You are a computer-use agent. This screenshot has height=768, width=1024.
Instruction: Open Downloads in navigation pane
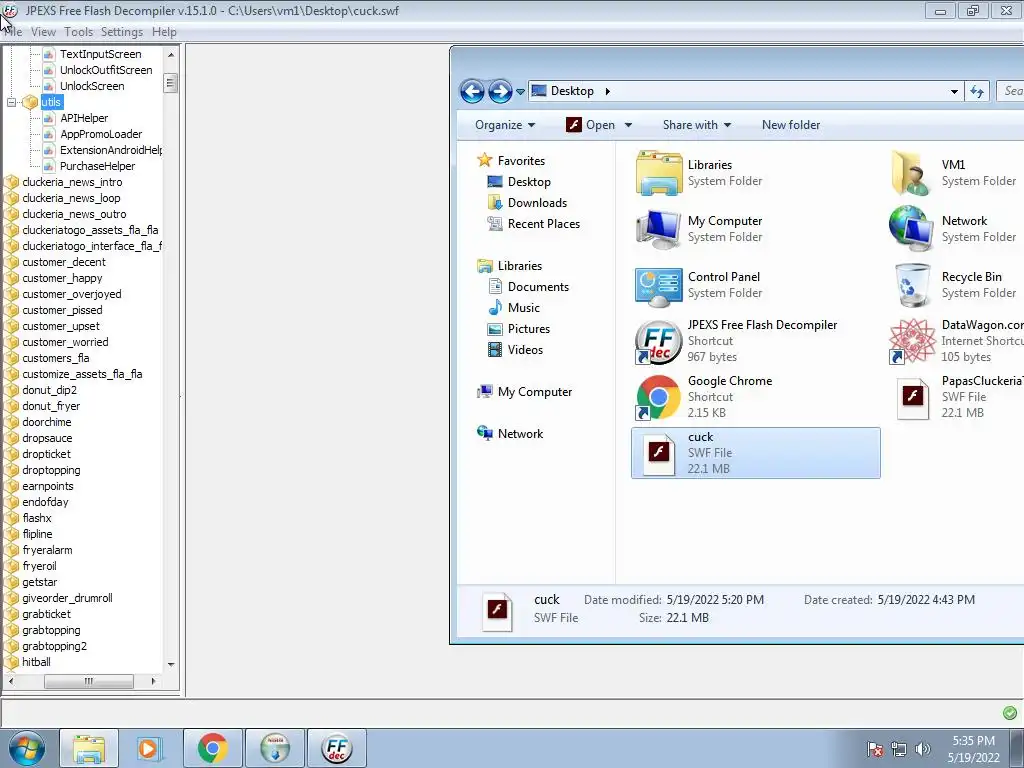click(x=537, y=202)
